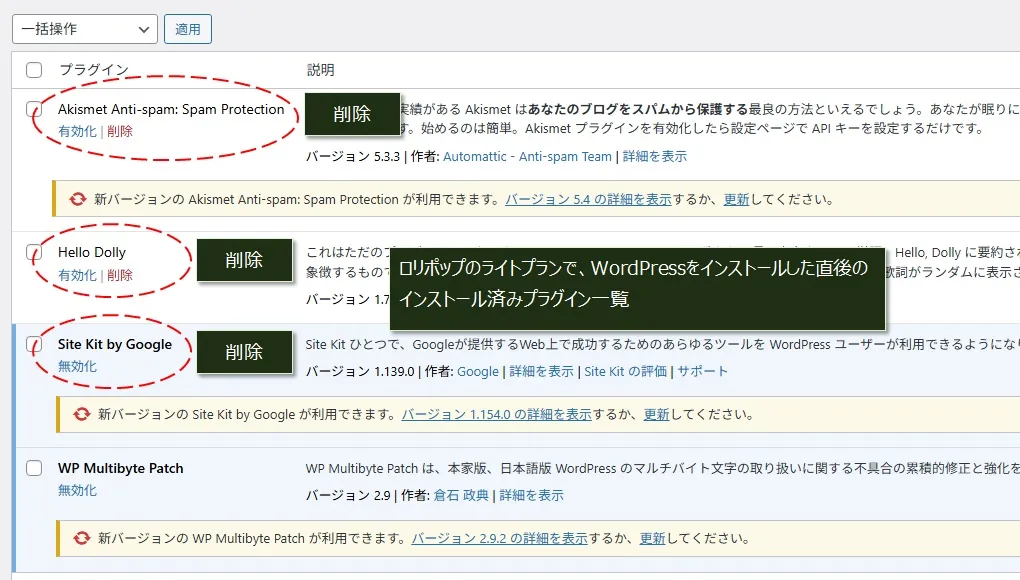Image resolution: width=1020 pixels, height=580 pixels.
Task: Open バージョン 1.154.0 の詳細を表示 link
Action: (x=496, y=414)
